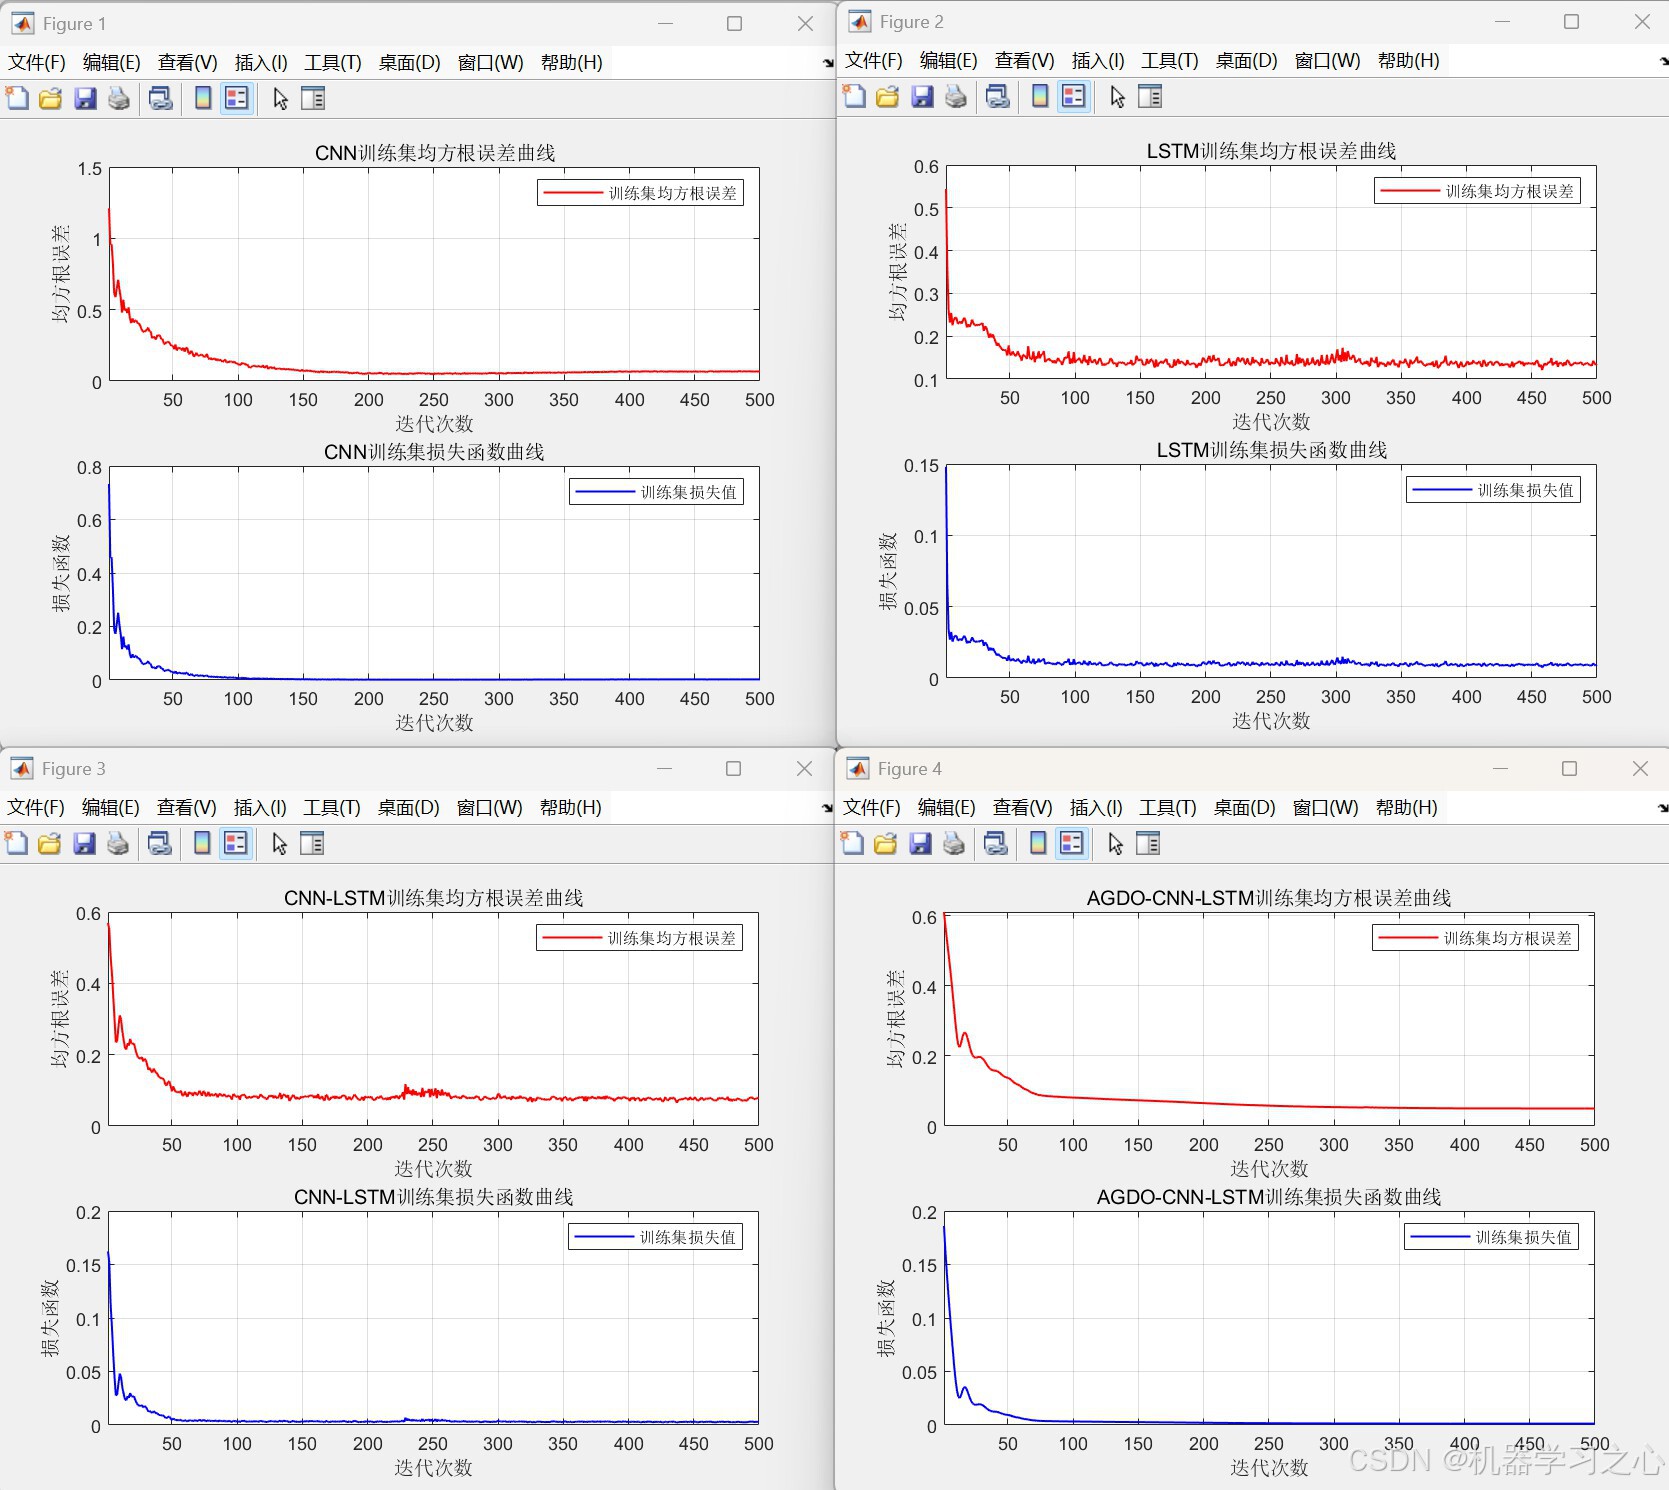The height and width of the screenshot is (1490, 1669).
Task: Click Link Plot icon in Figure 4
Action: (x=995, y=843)
